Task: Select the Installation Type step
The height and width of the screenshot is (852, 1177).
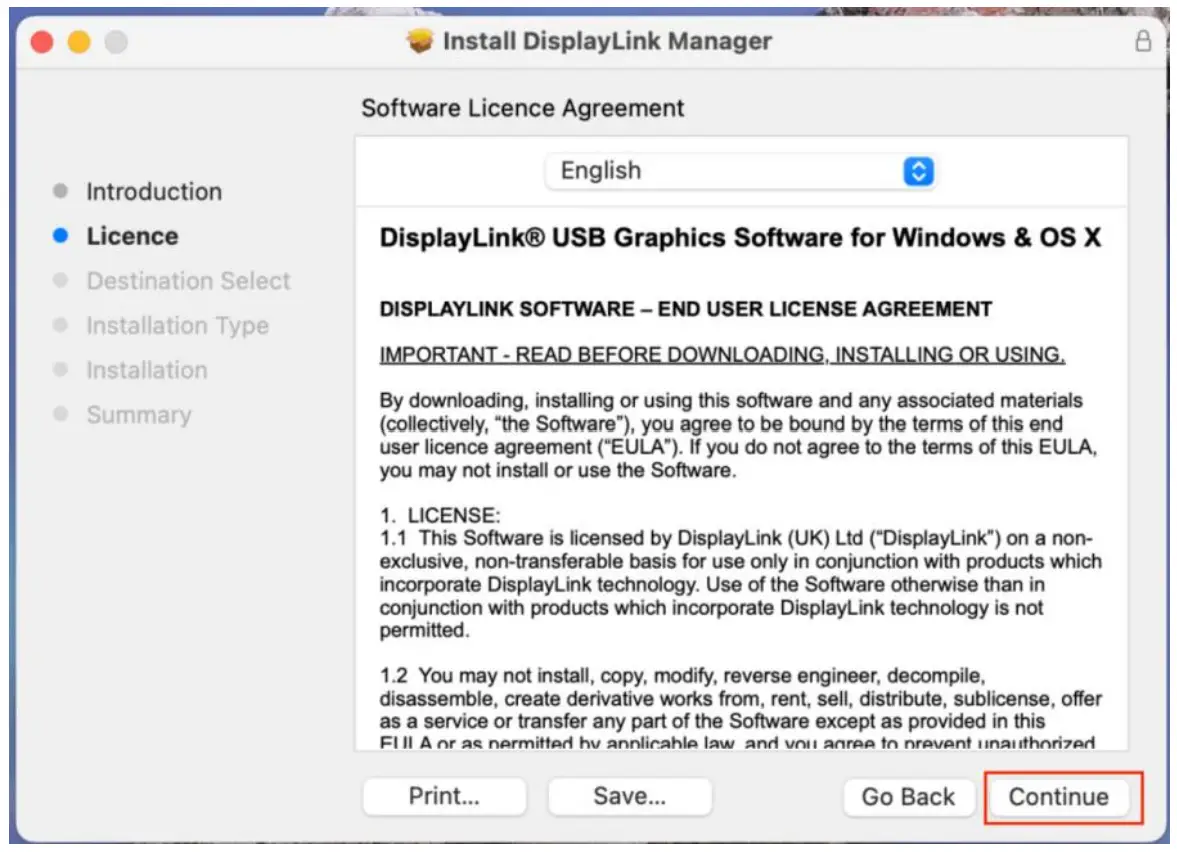Action: (x=177, y=325)
